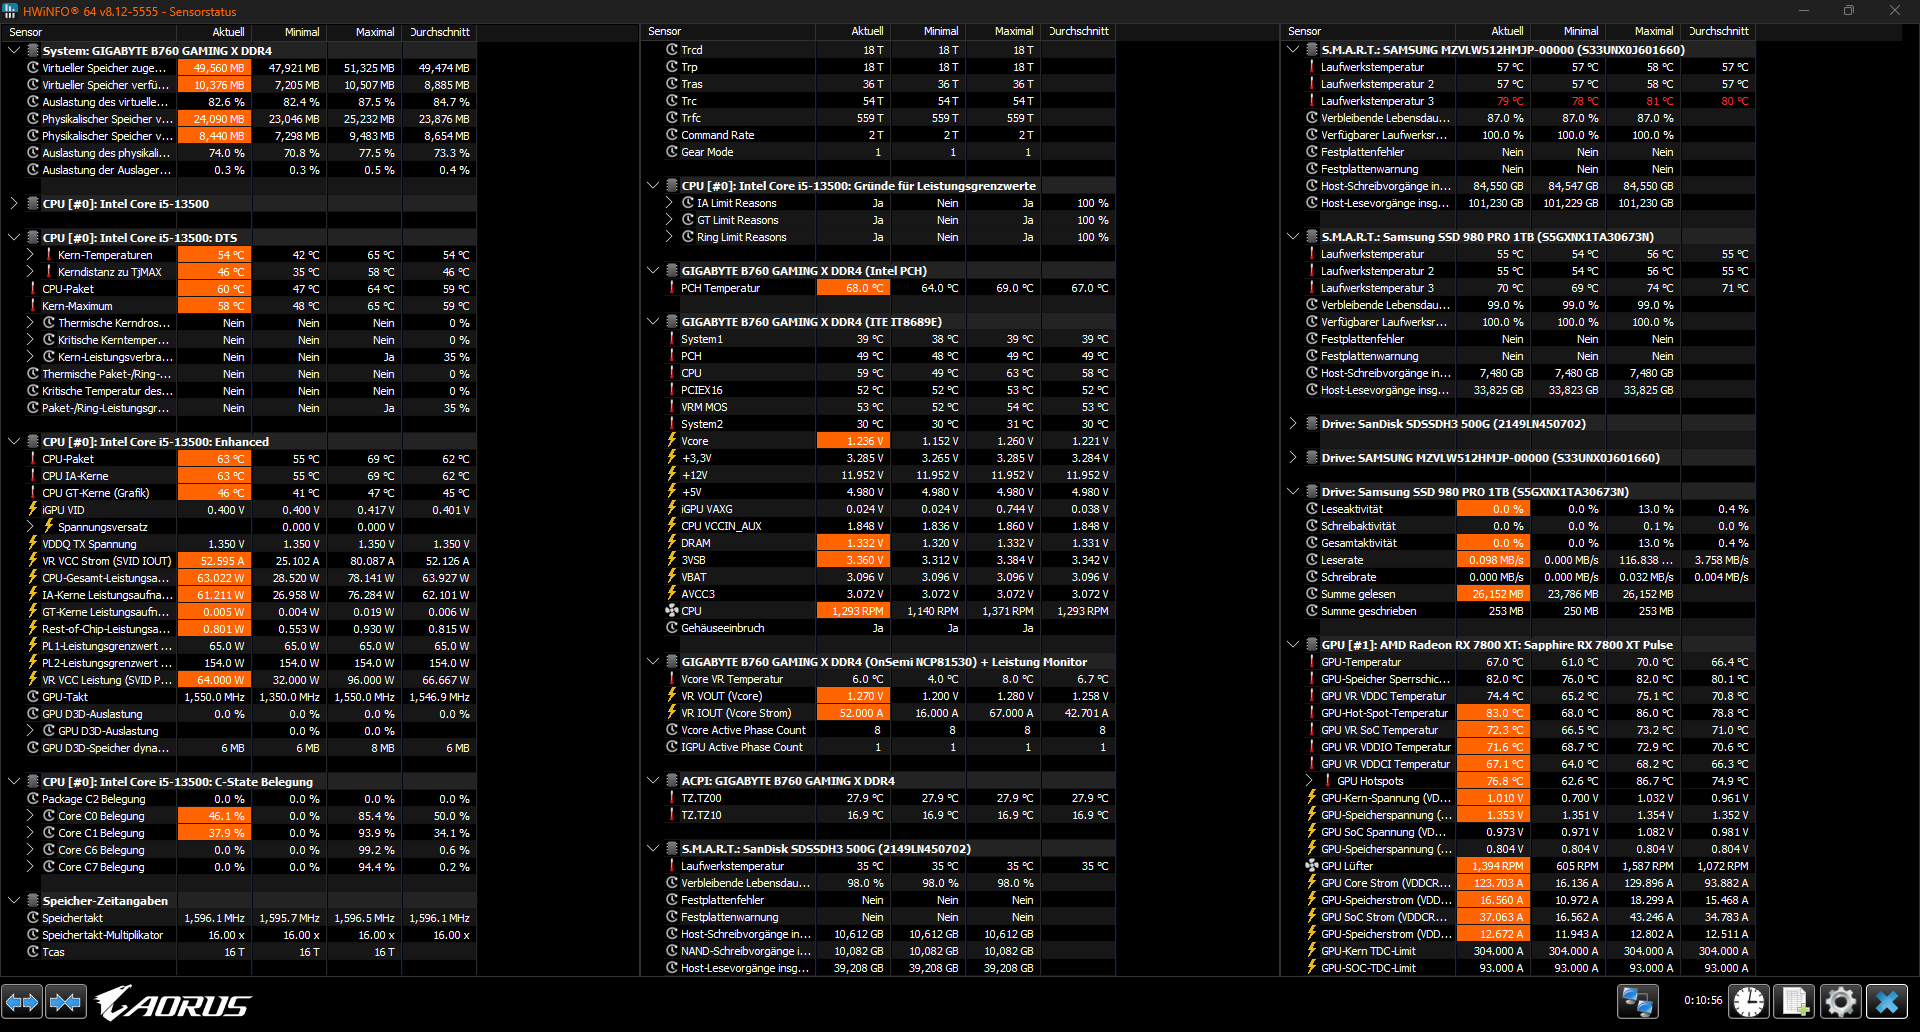Select the TZ.TZ00 row
The height and width of the screenshot is (1032, 1920).
pyautogui.click(x=878, y=797)
